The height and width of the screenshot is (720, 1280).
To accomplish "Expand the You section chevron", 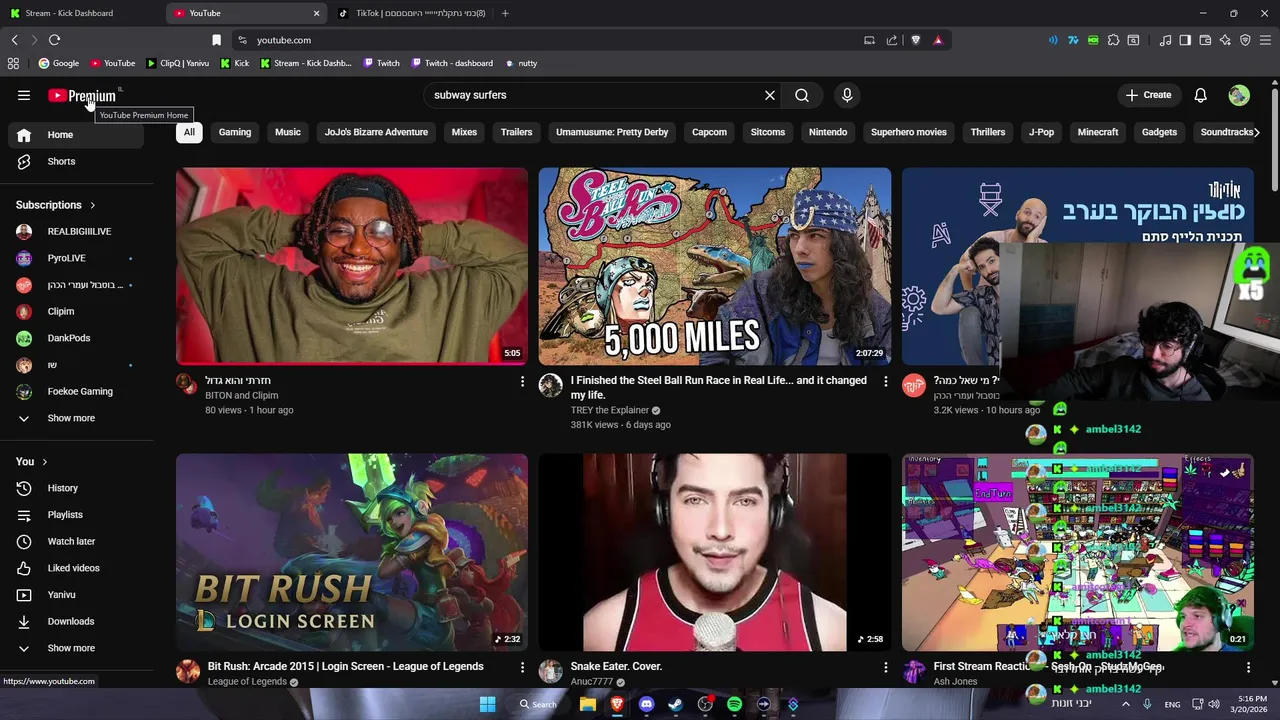I will tap(44, 462).
